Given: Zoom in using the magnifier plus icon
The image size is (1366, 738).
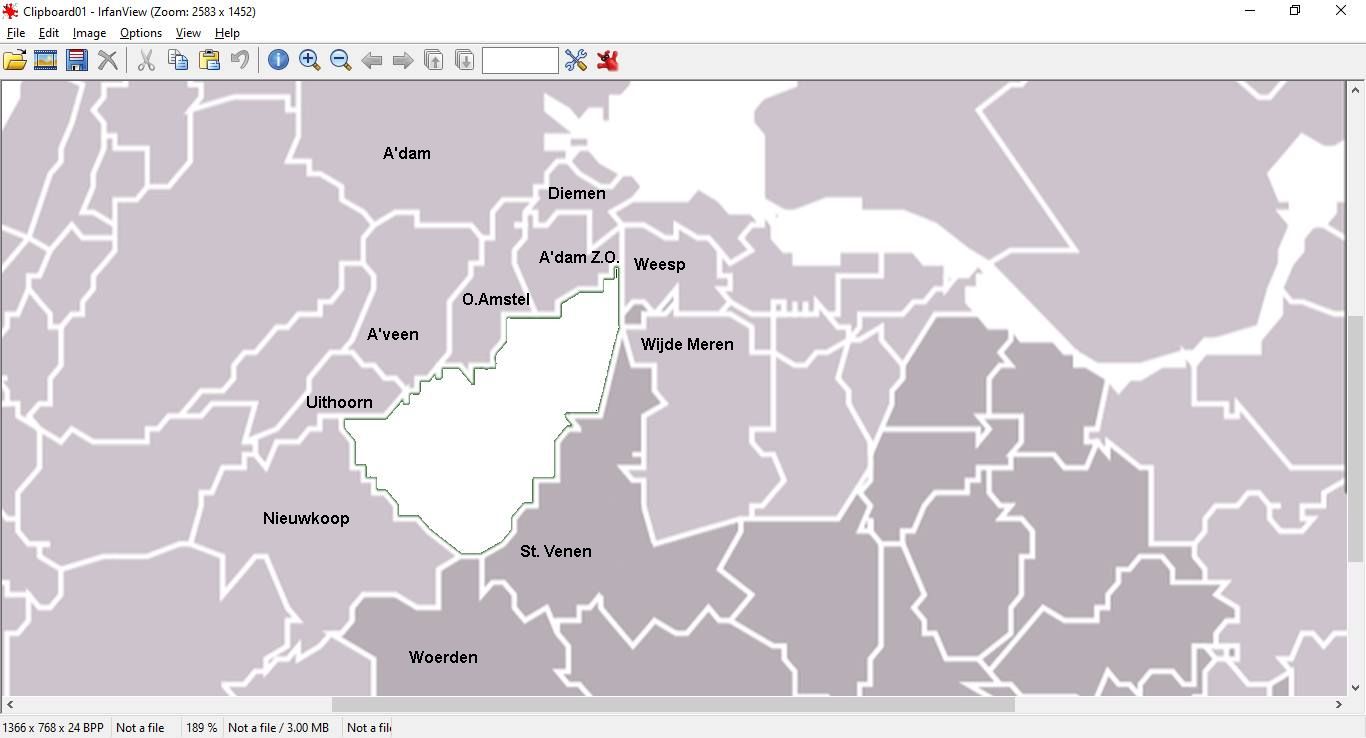Looking at the screenshot, I should (310, 60).
